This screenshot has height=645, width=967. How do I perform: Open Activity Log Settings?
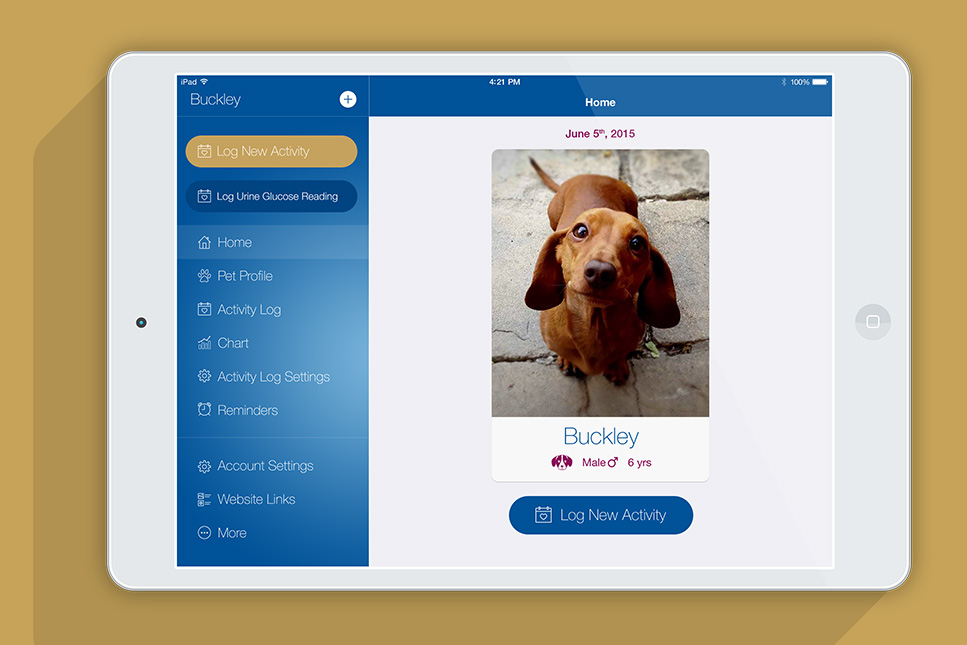(273, 376)
